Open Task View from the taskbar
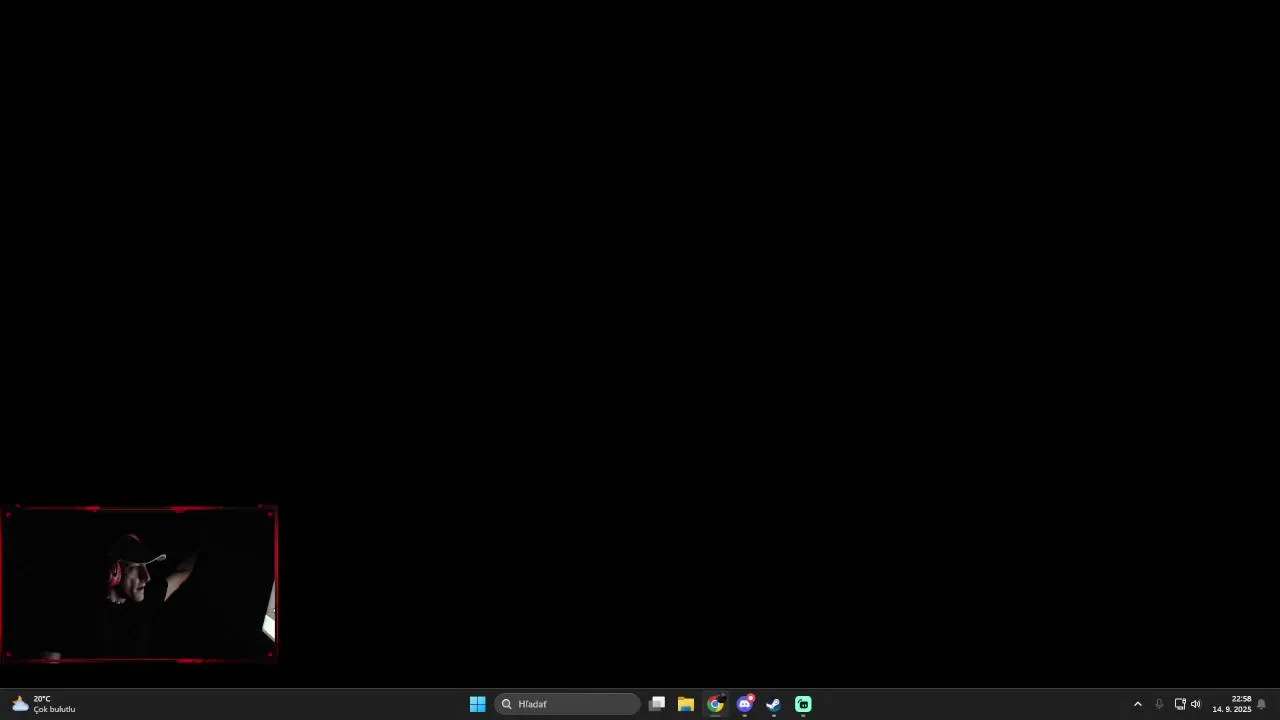1280x720 pixels. point(657,704)
